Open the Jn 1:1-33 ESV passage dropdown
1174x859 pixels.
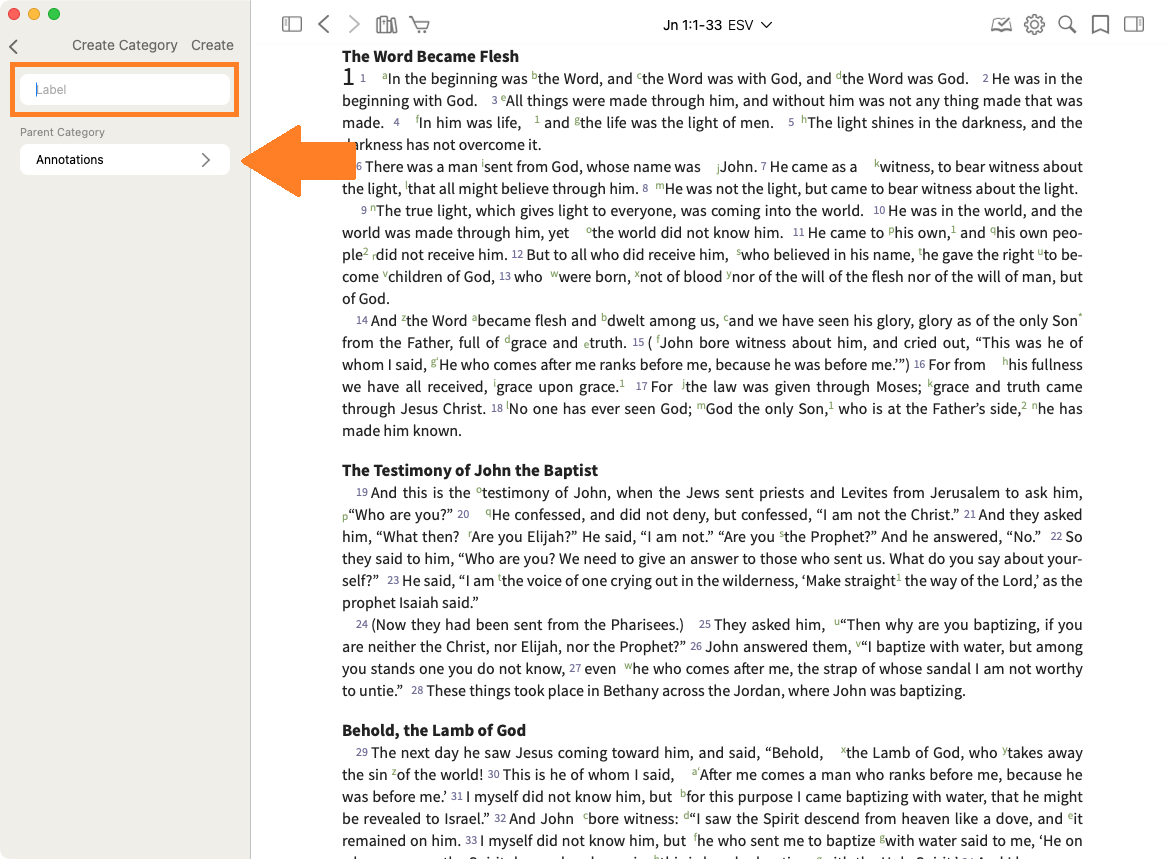(x=717, y=24)
